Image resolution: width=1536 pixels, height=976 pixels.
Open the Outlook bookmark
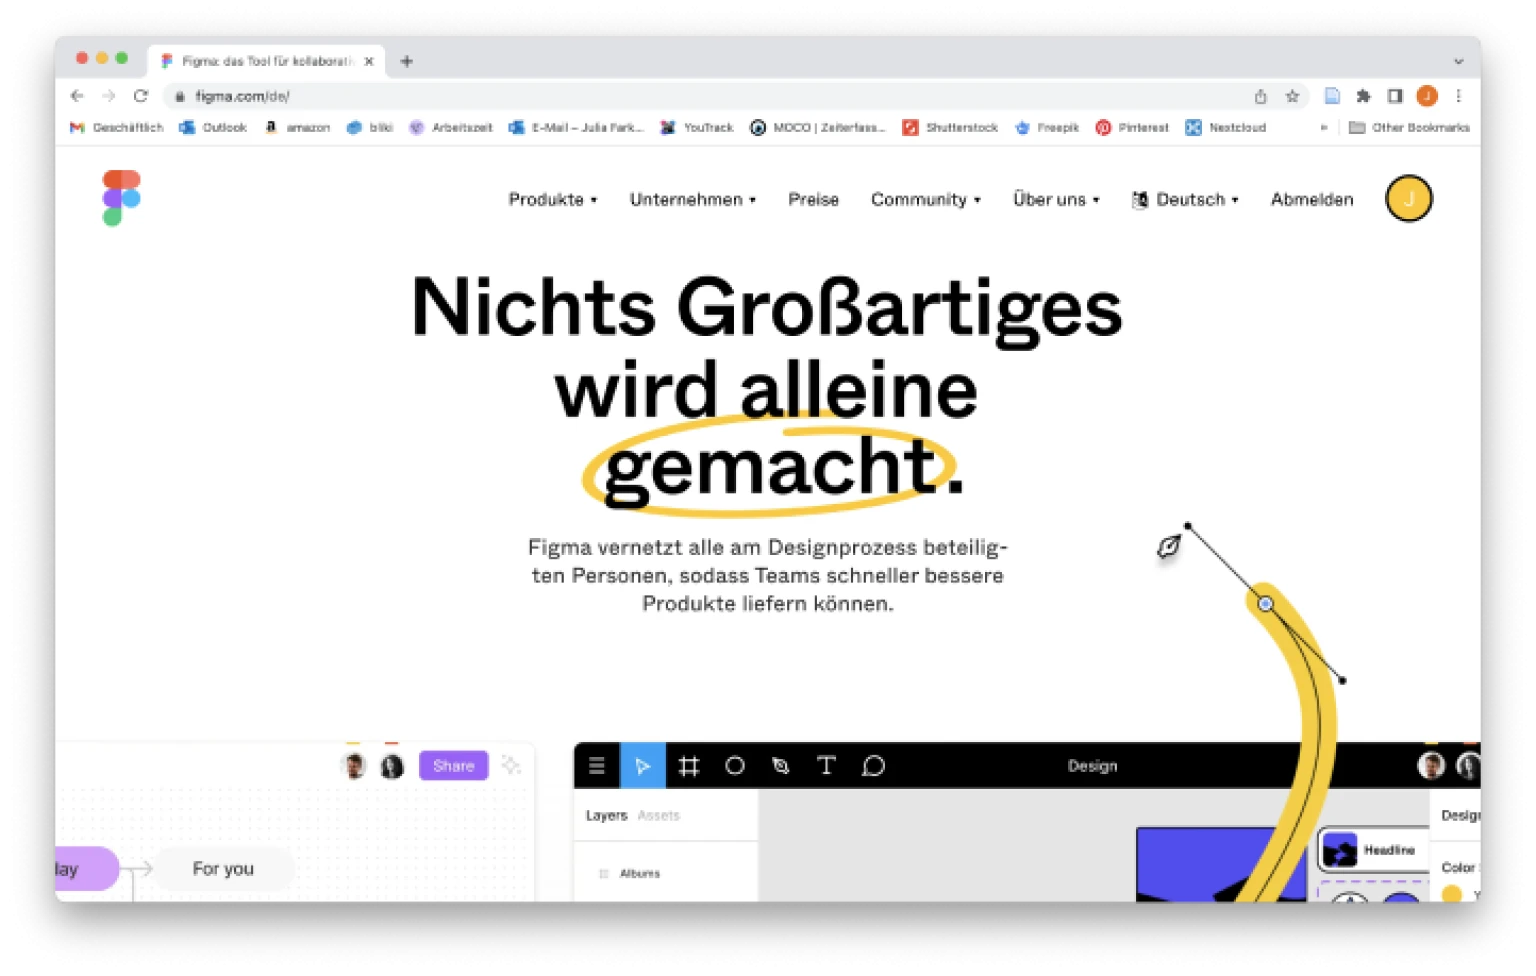pos(212,128)
